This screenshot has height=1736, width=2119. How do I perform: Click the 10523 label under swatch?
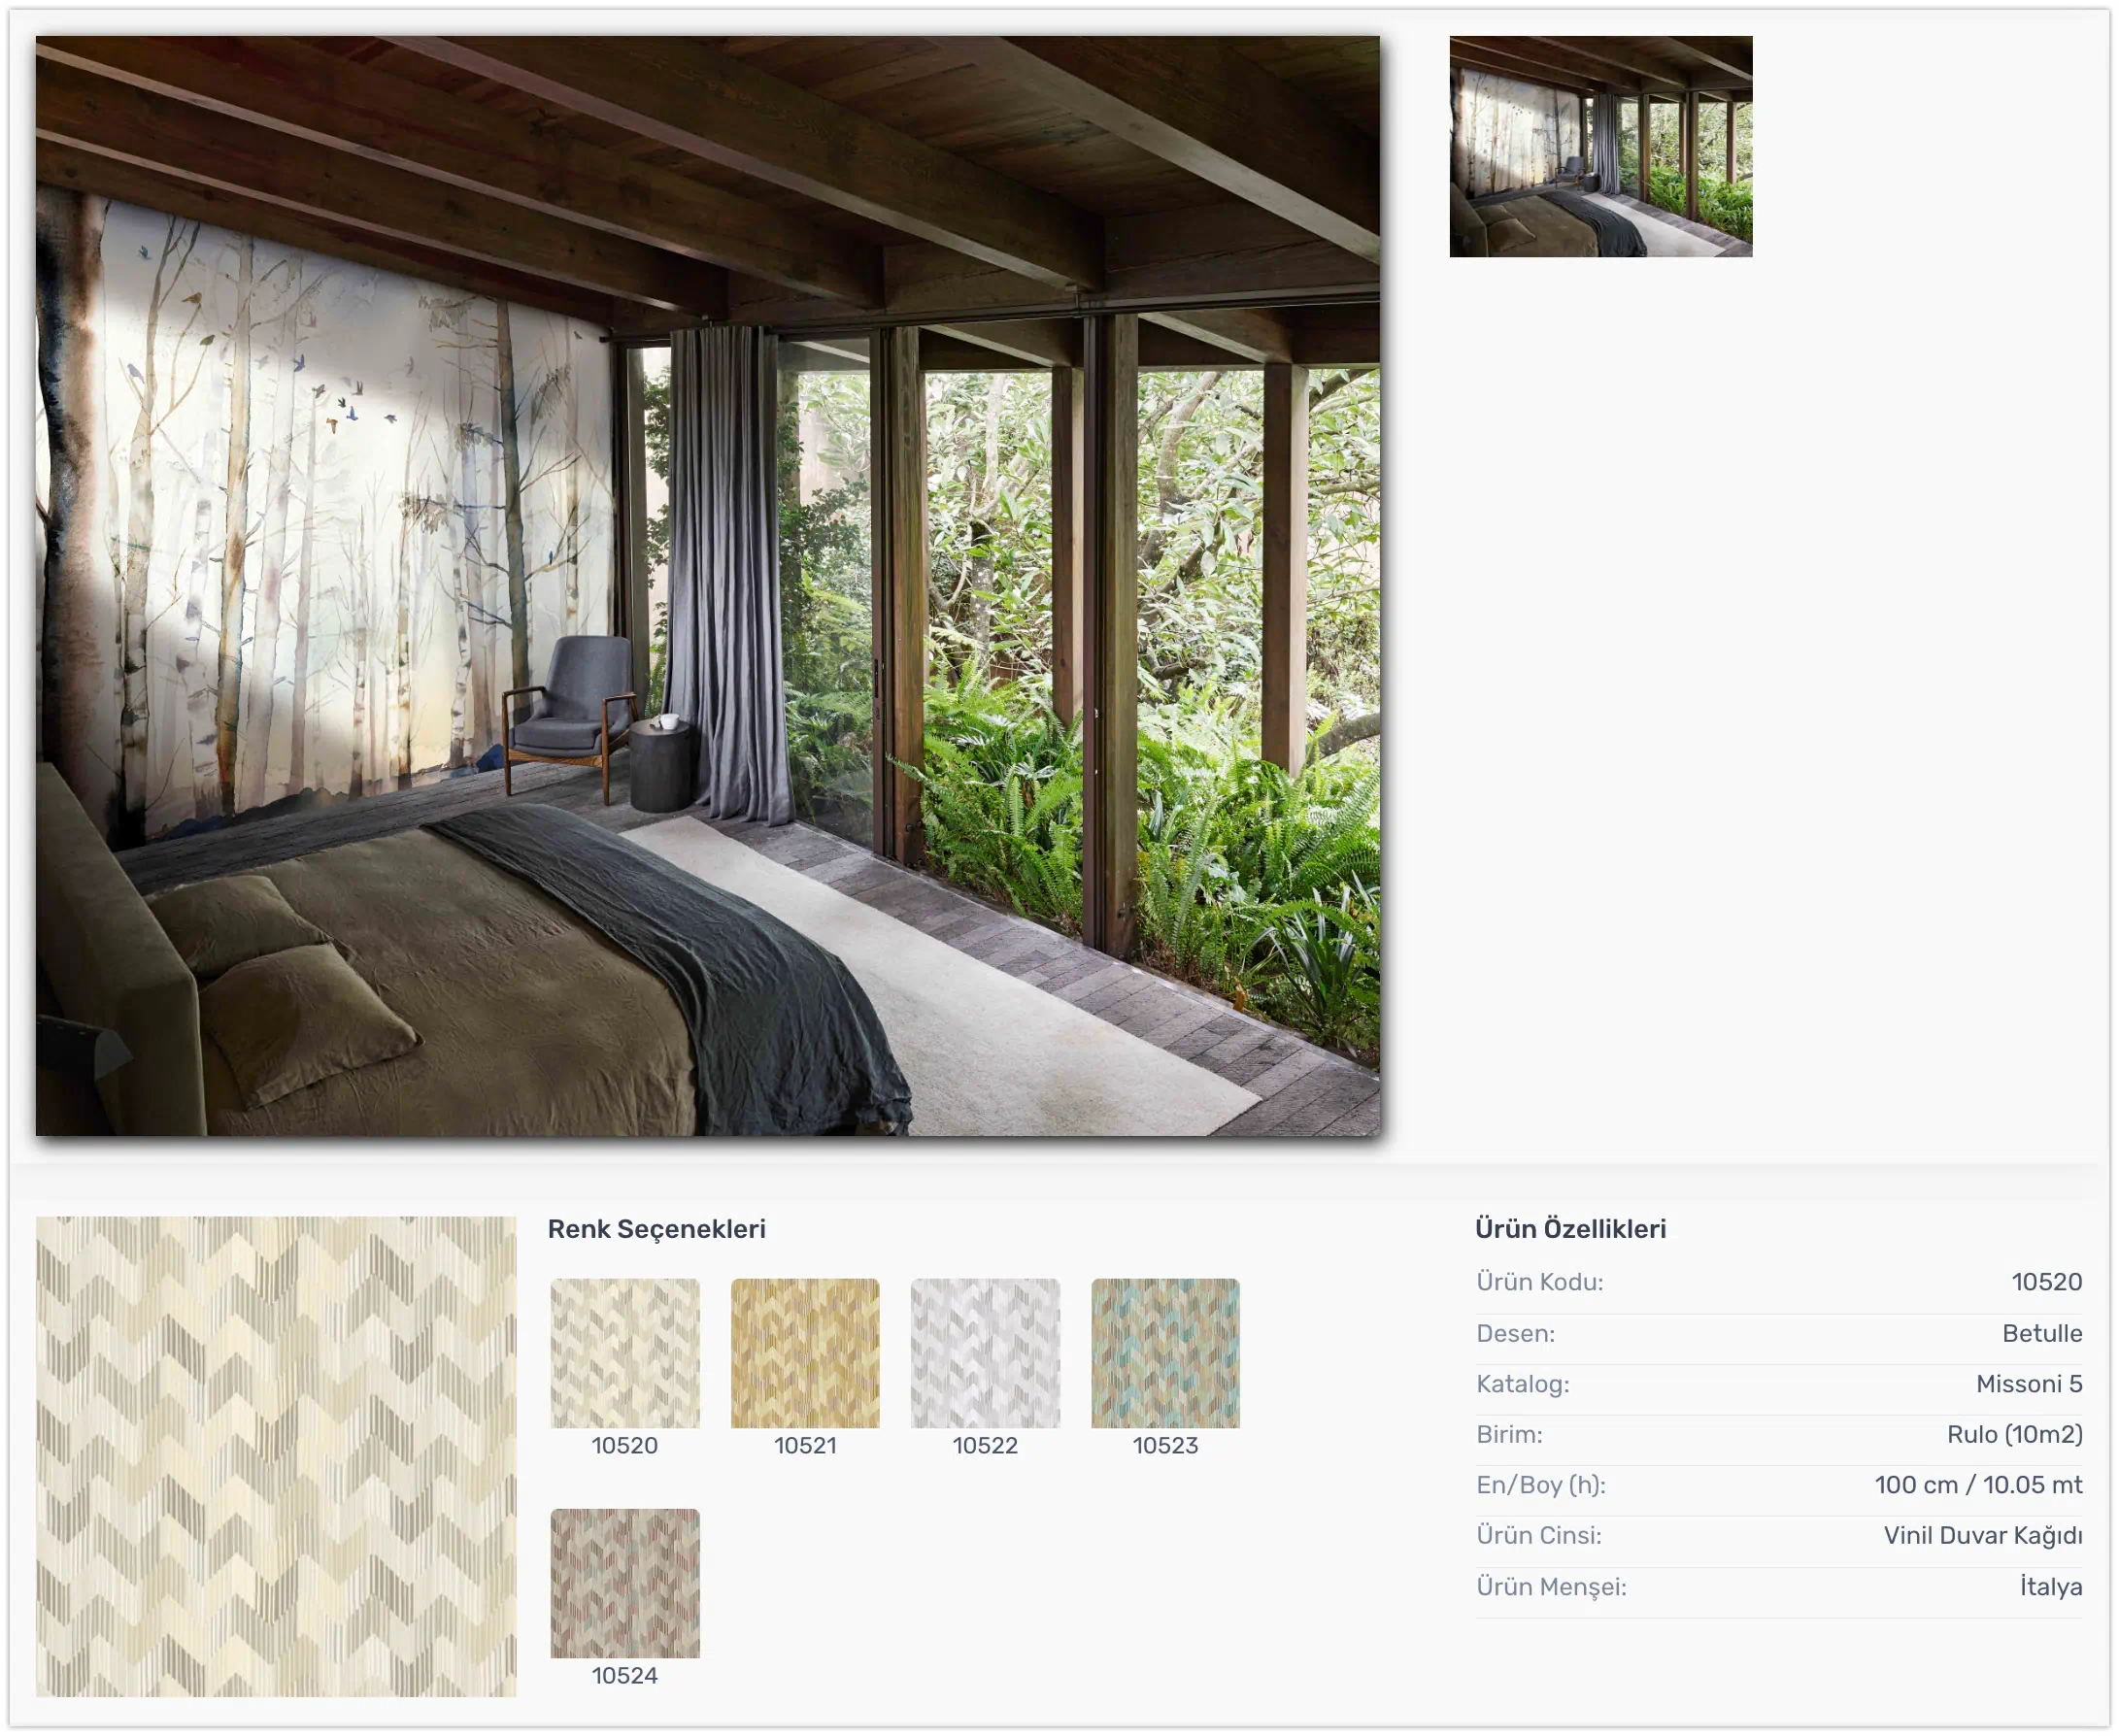tap(1165, 1445)
